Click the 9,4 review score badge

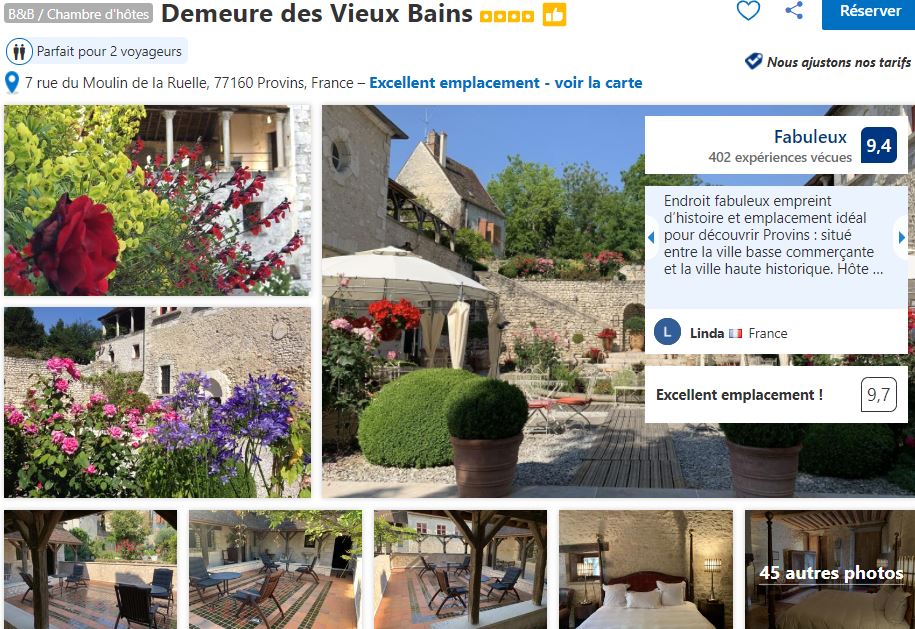click(x=878, y=145)
